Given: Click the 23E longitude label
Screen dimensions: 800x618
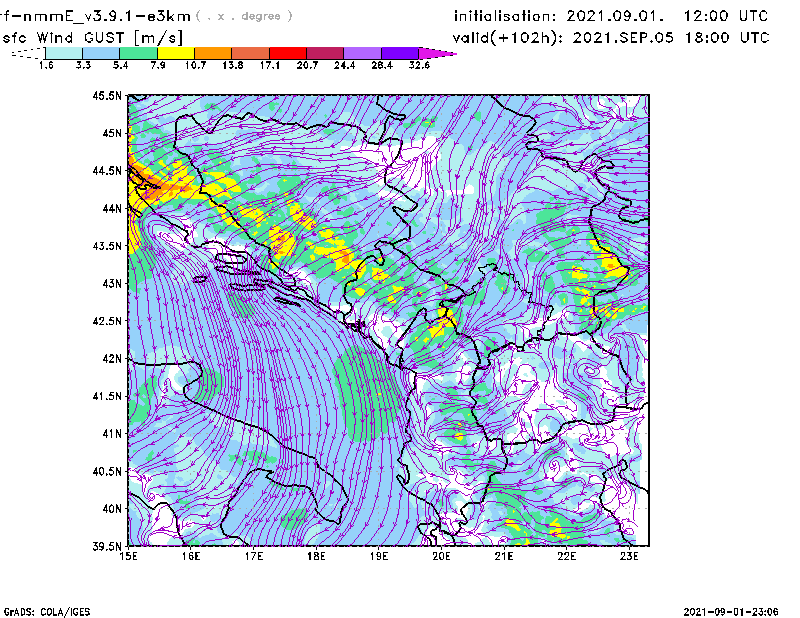Looking at the screenshot, I should (x=630, y=556).
